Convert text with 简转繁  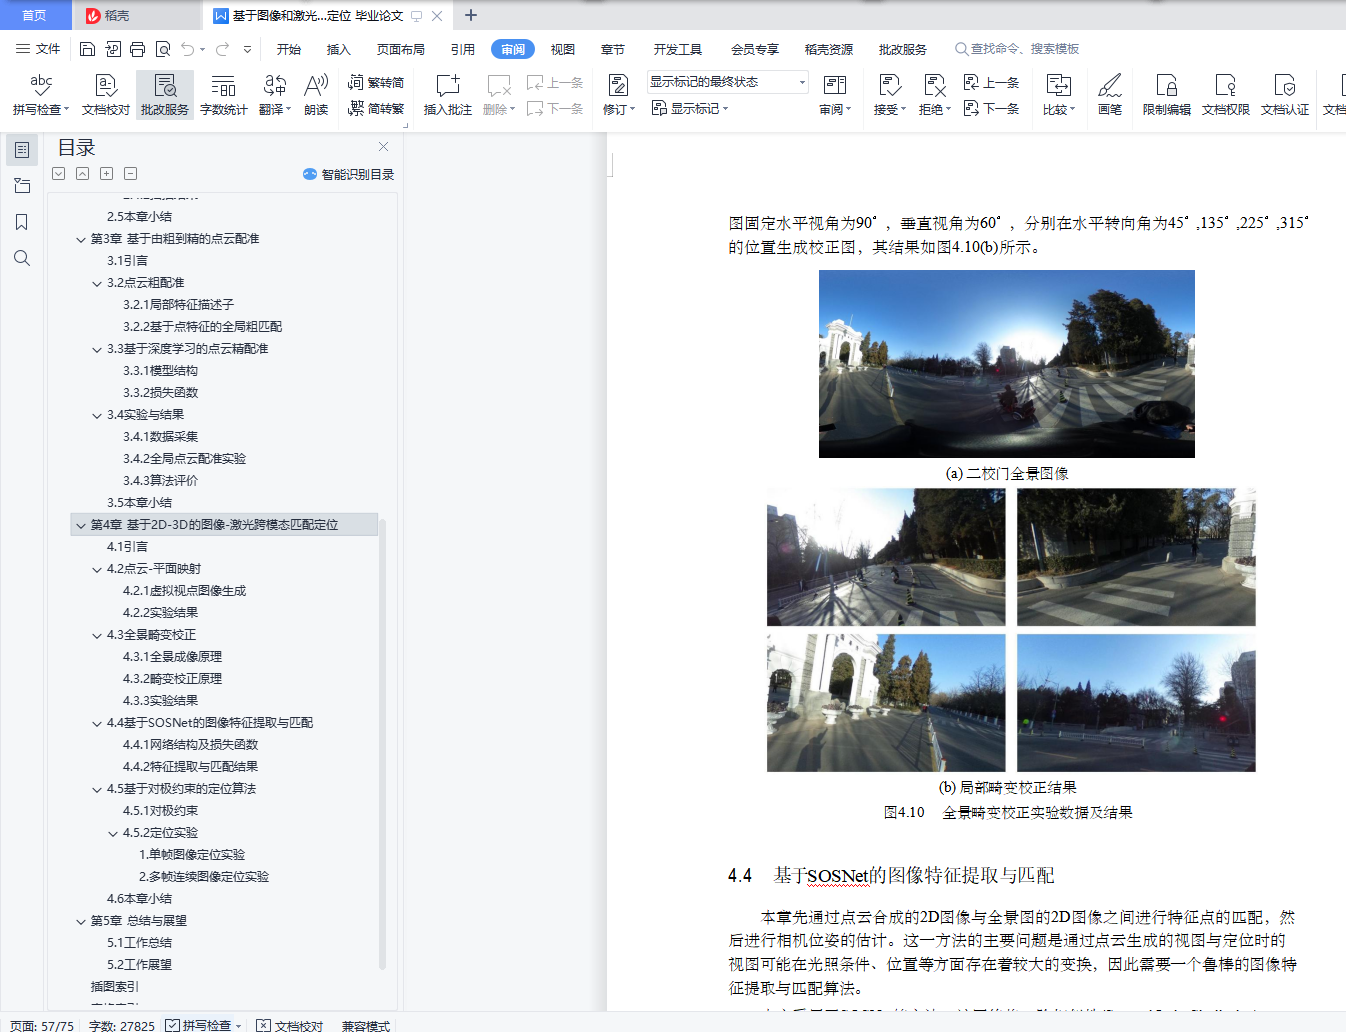point(376,108)
